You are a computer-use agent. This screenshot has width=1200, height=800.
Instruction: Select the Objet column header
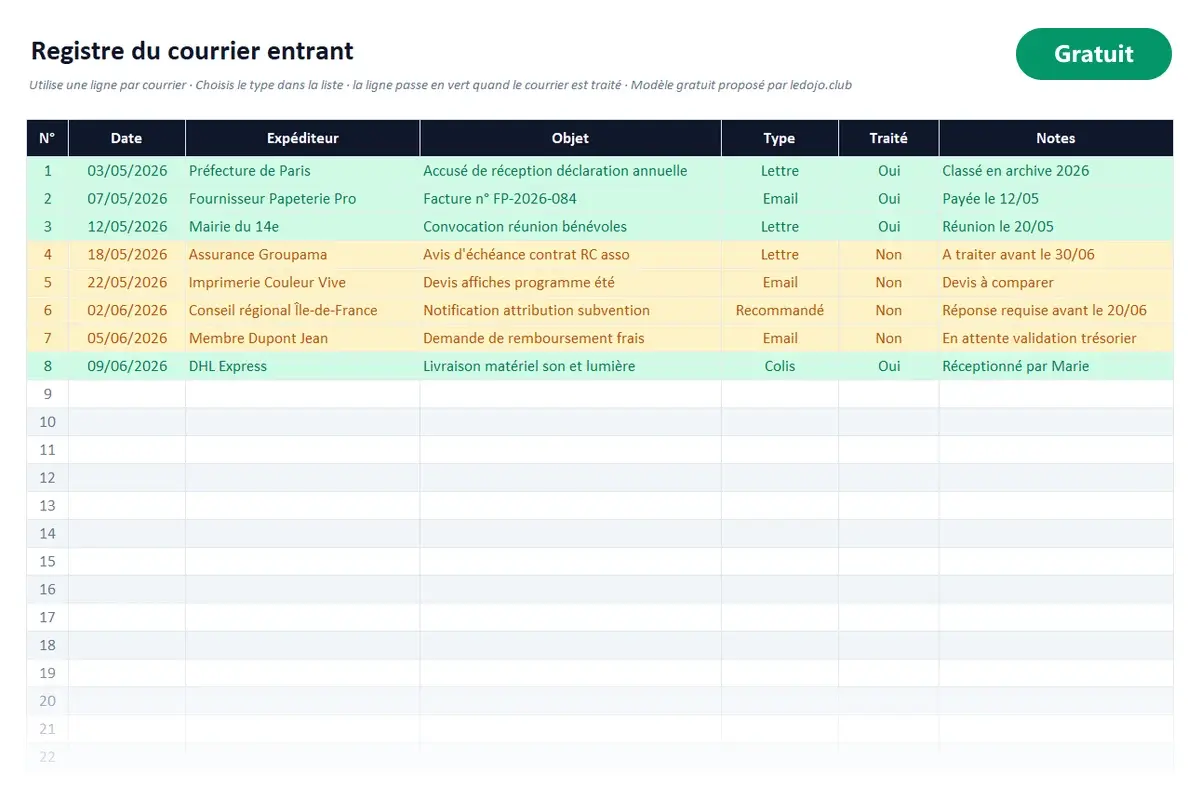[570, 138]
